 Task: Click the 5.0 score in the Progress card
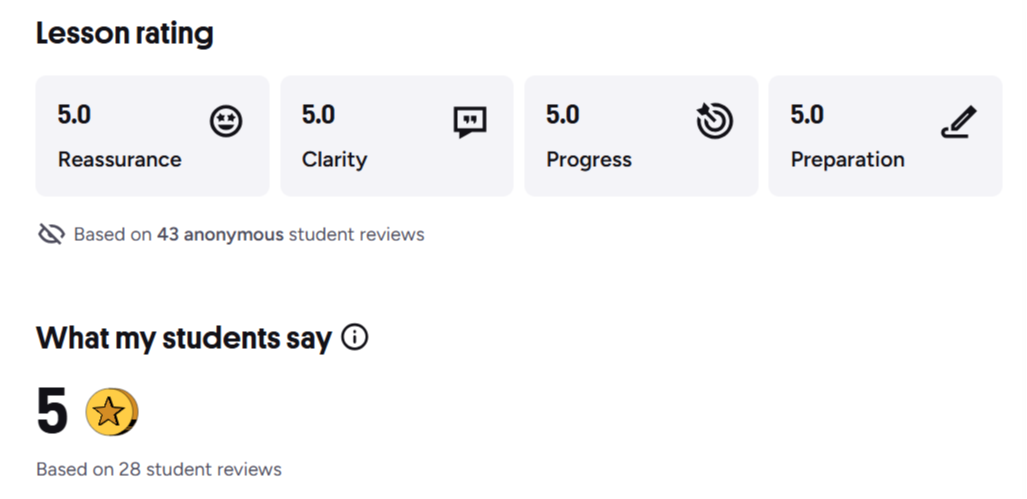(x=562, y=115)
